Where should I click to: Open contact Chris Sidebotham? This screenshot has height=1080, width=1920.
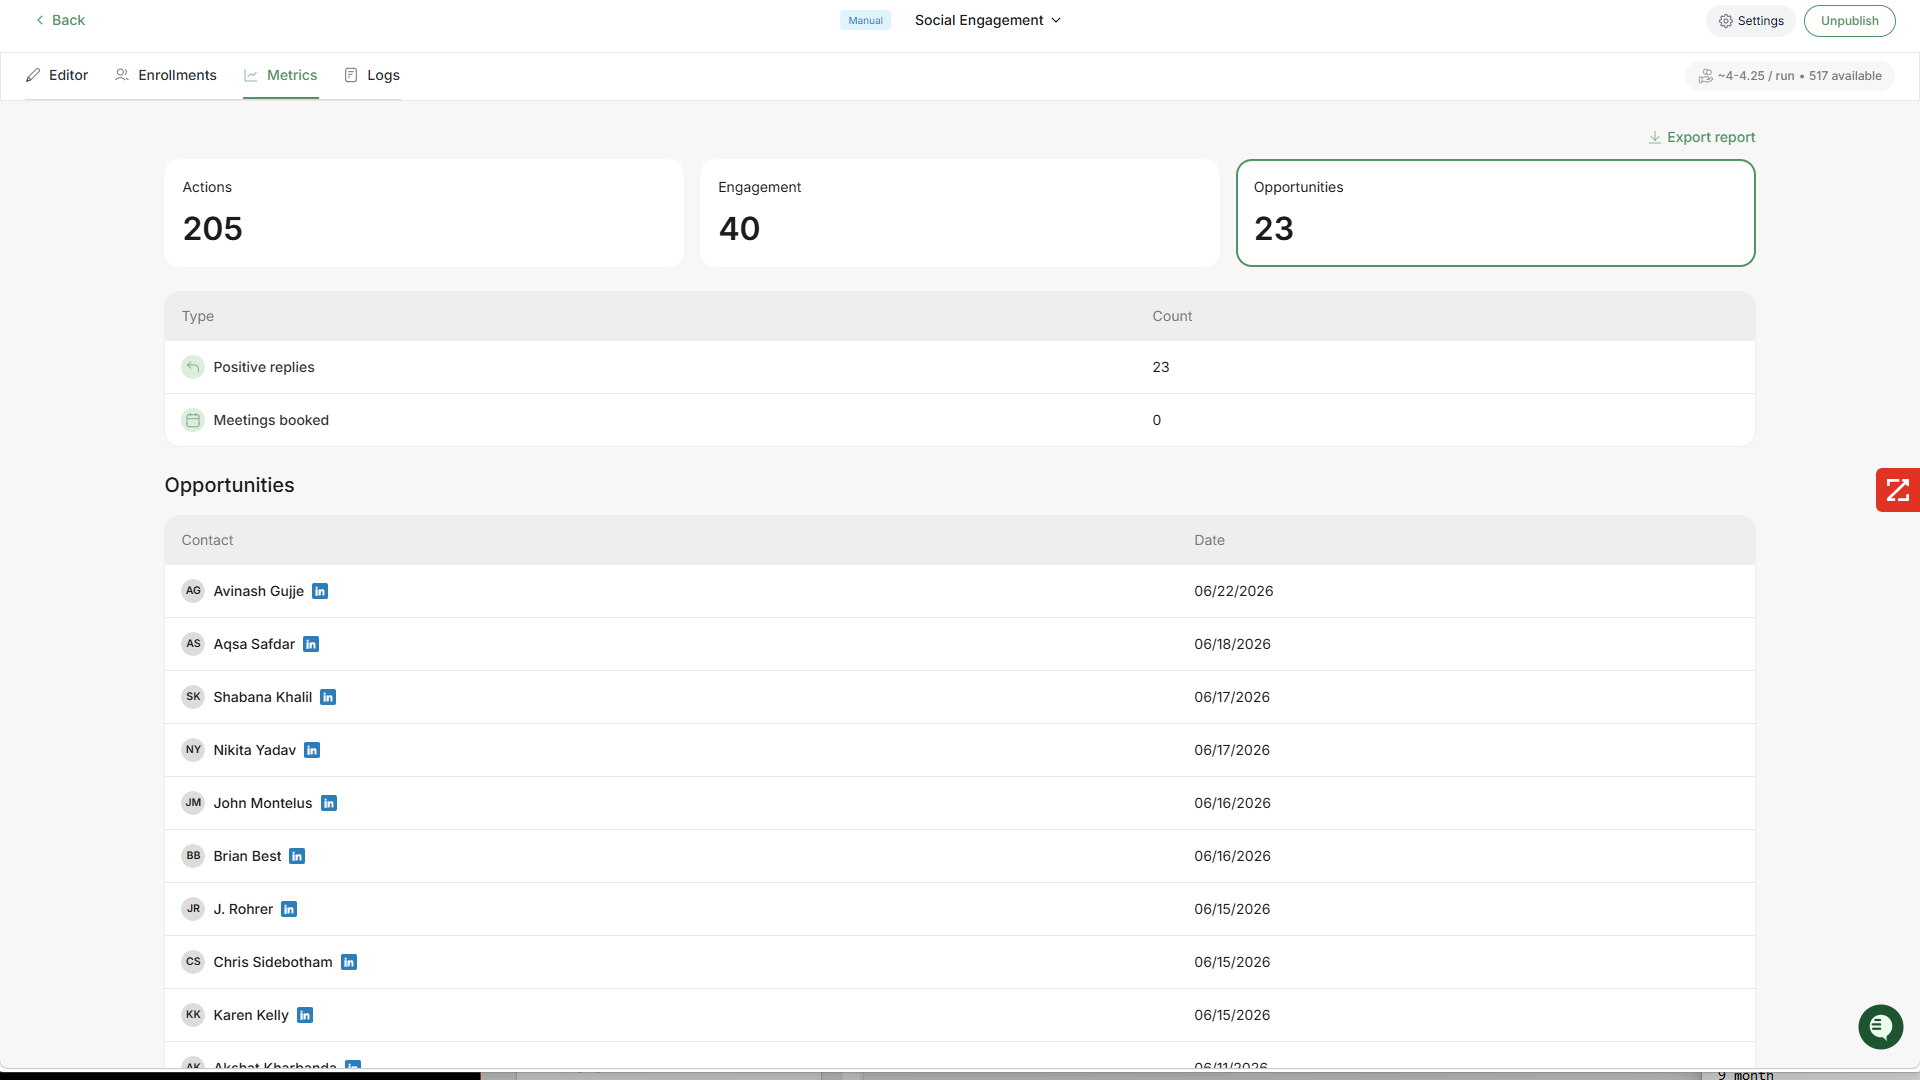pyautogui.click(x=273, y=962)
